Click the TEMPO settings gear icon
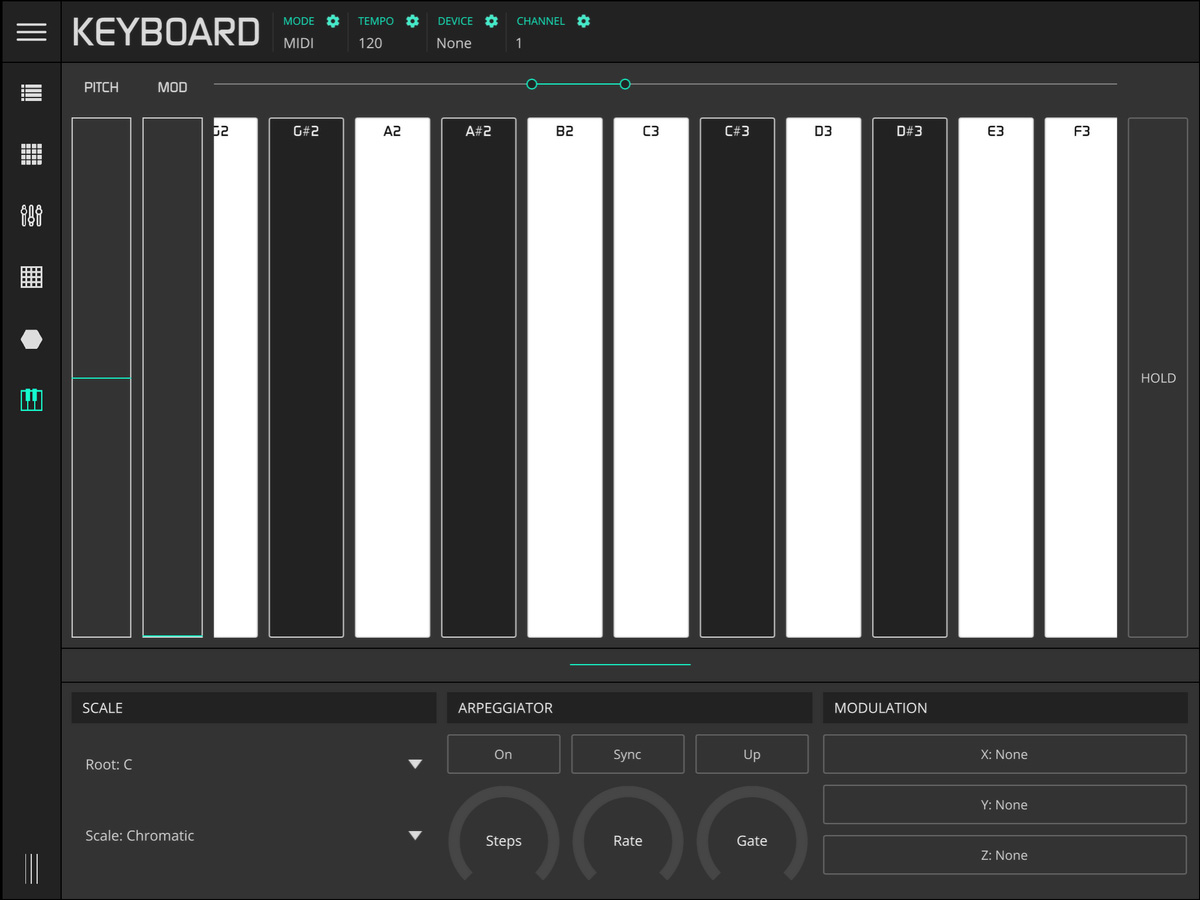The height and width of the screenshot is (900, 1200). click(x=412, y=20)
